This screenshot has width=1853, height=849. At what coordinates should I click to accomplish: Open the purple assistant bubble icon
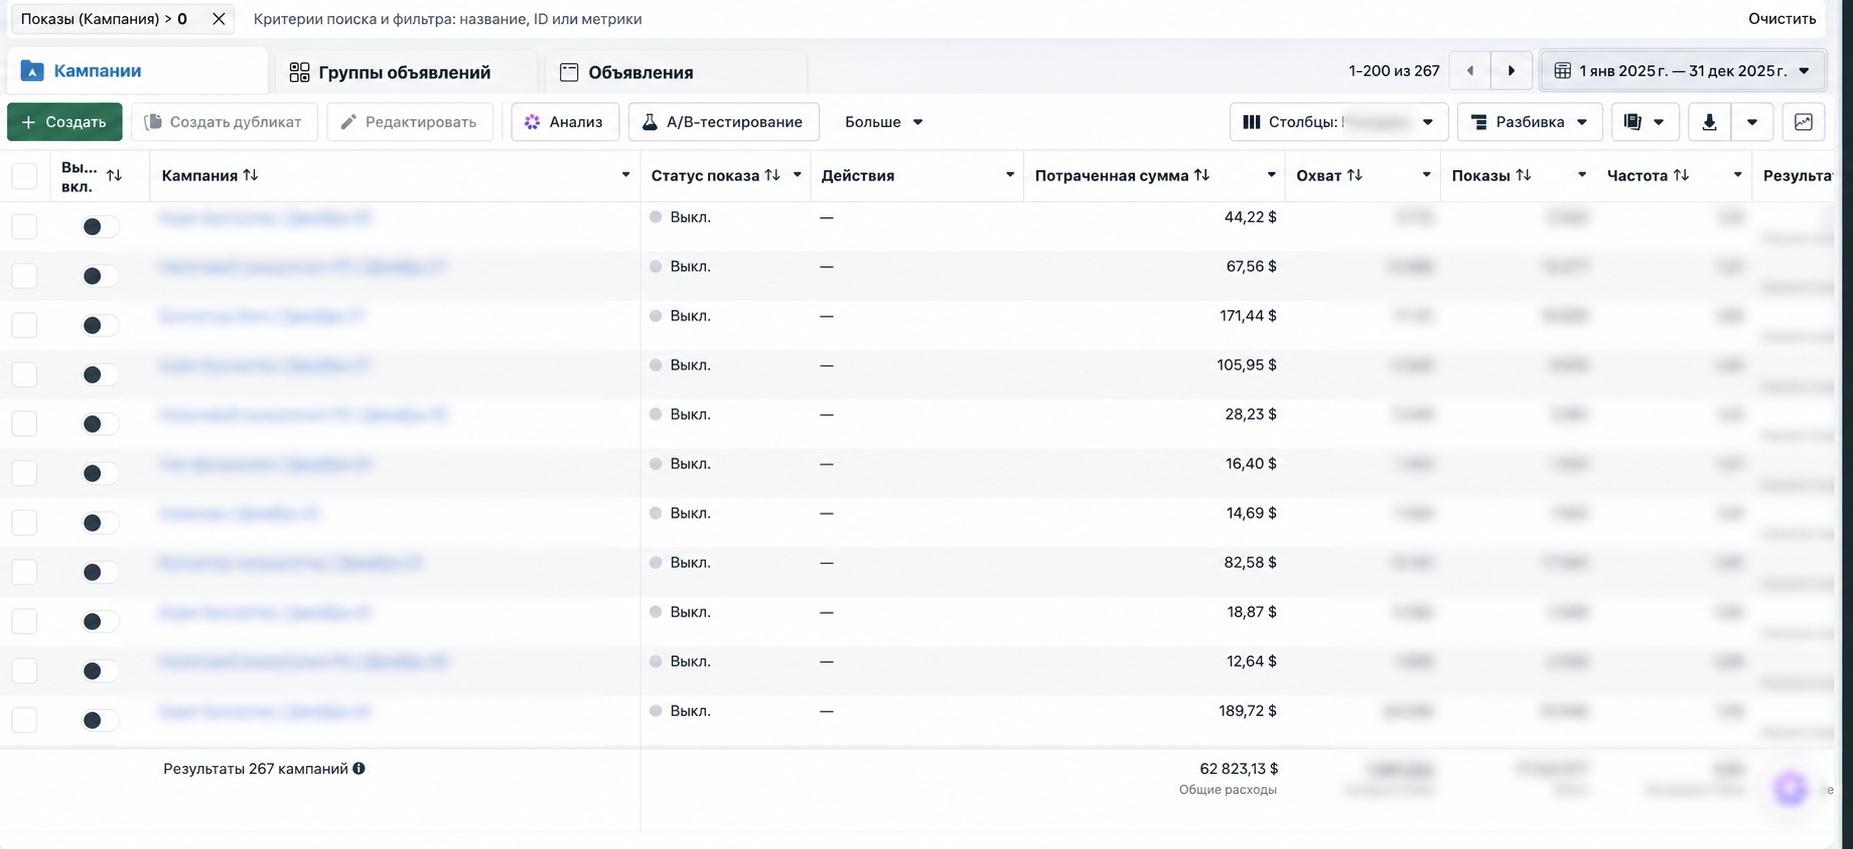[x=1791, y=788]
